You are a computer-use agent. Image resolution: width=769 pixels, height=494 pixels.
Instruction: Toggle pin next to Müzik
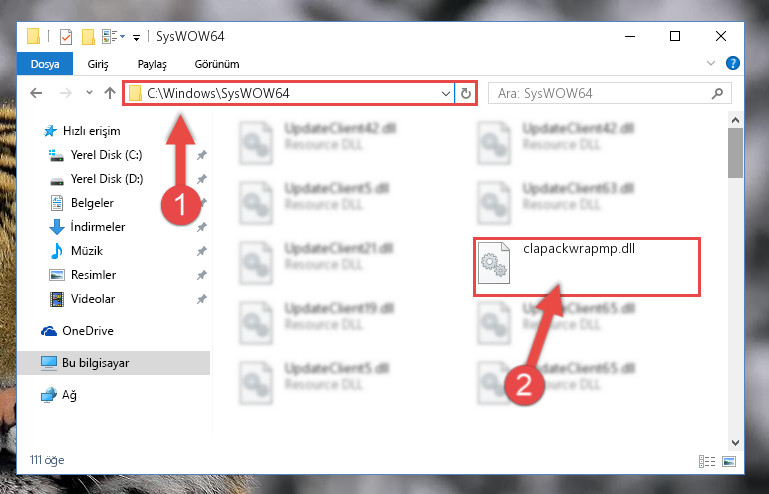202,251
